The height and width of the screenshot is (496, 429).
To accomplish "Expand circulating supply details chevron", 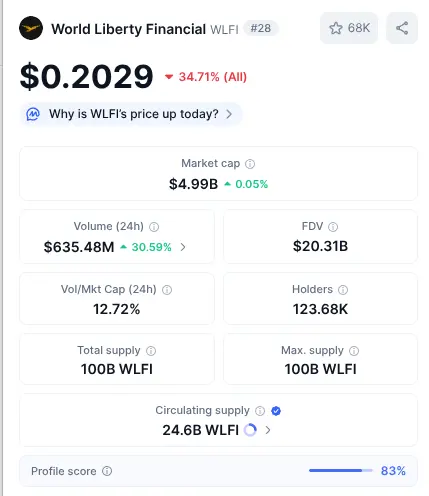I will coord(268,430).
